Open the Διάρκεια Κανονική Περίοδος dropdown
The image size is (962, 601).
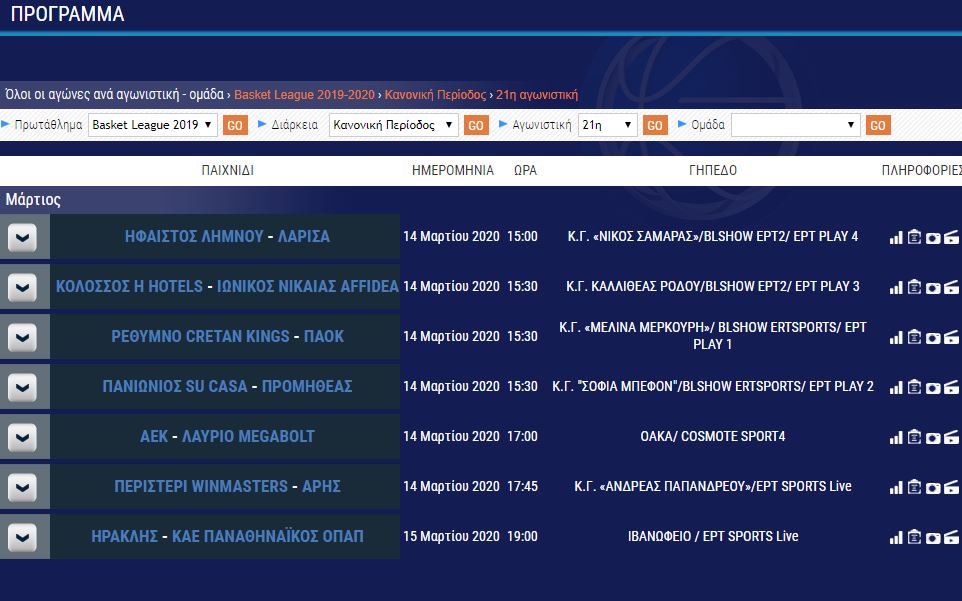tap(394, 125)
